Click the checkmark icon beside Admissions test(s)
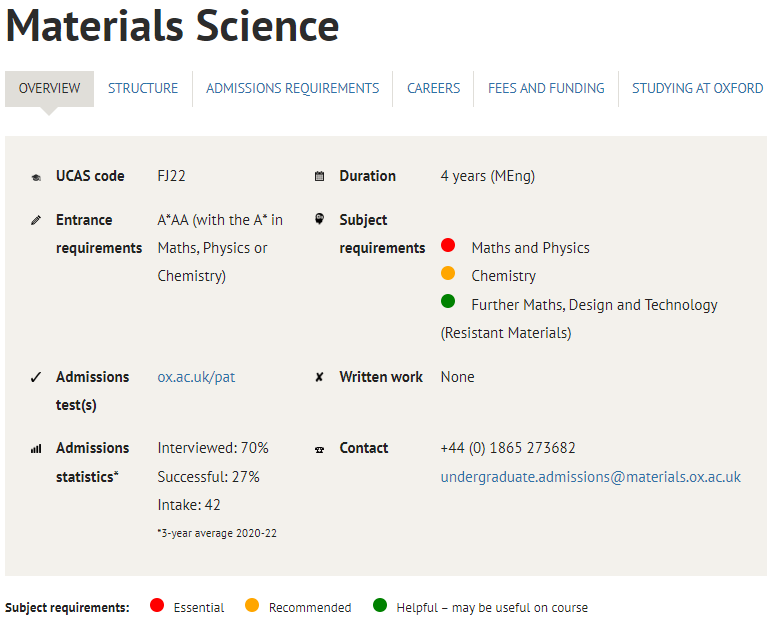Screen dimensions: 773x624 (36, 377)
